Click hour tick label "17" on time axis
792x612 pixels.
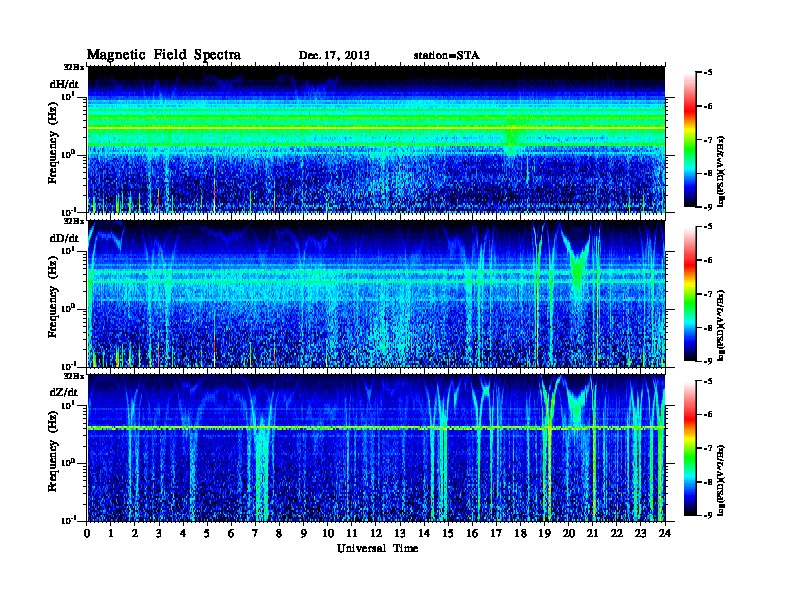[497, 534]
